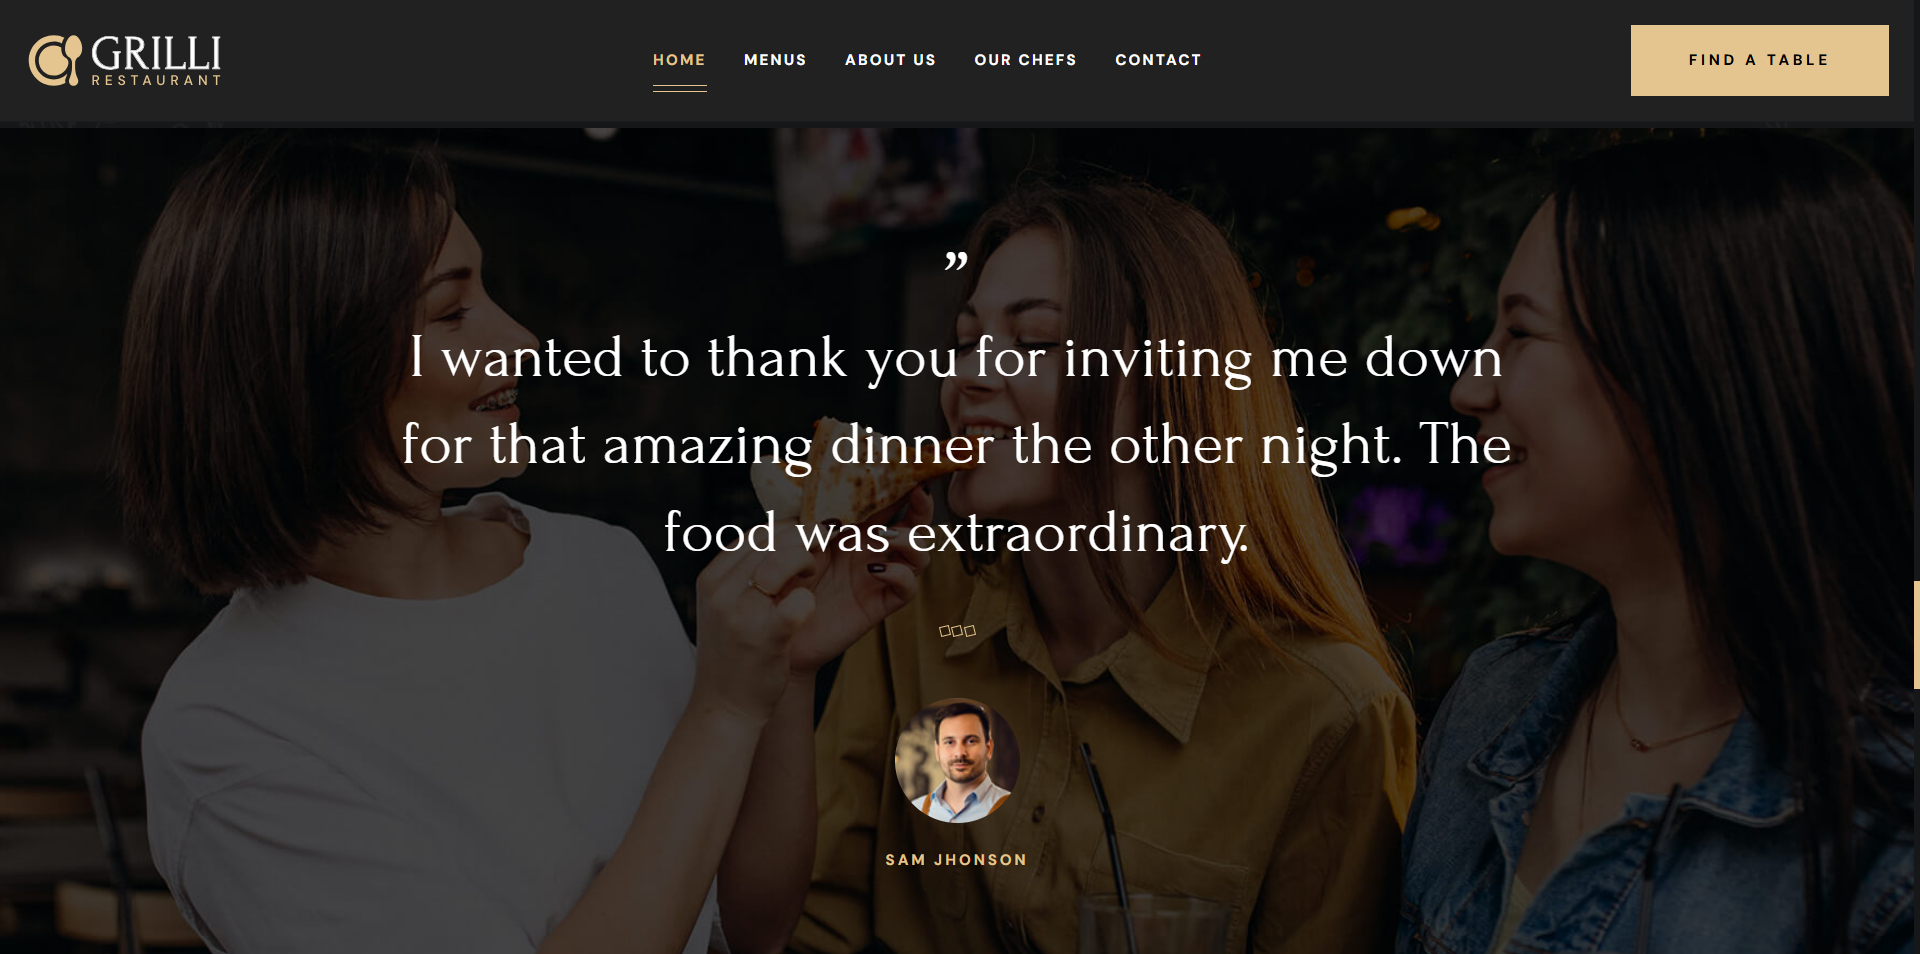The image size is (1920, 954).
Task: Click the rightmost gold square separator
Action: [x=970, y=631]
